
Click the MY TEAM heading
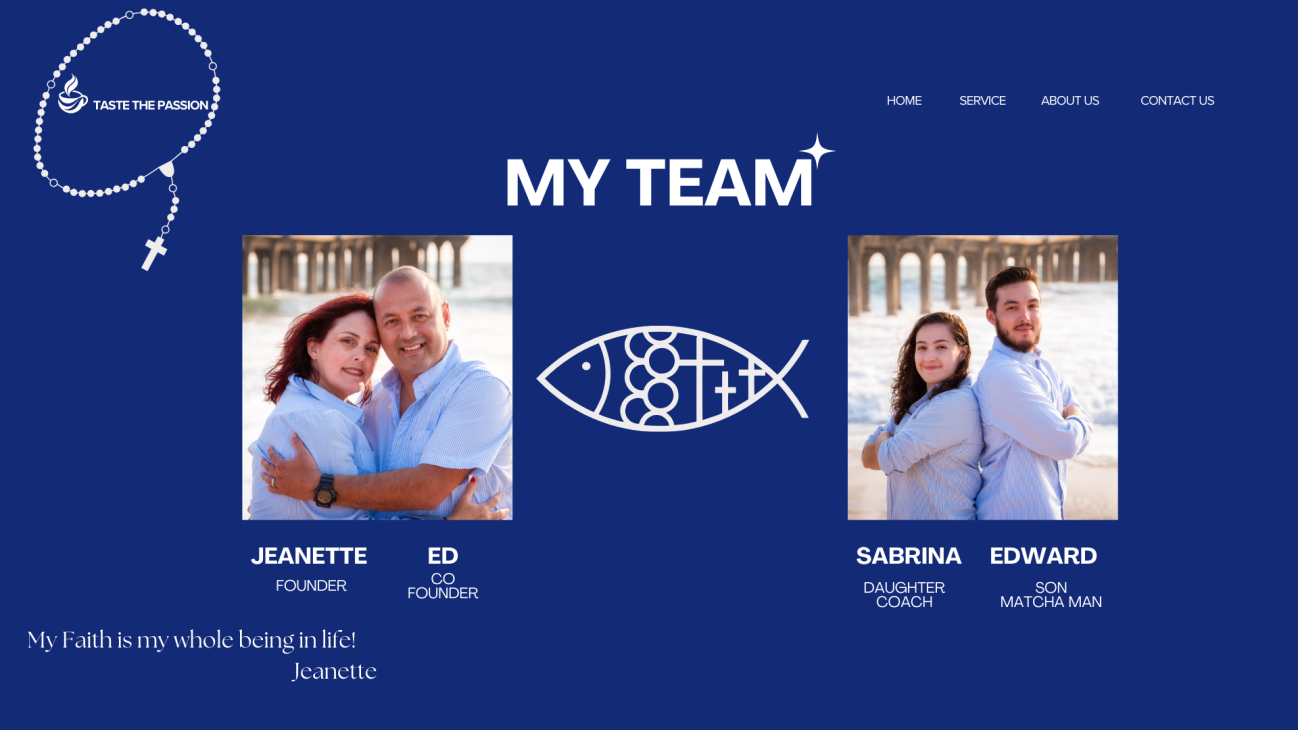pos(659,182)
